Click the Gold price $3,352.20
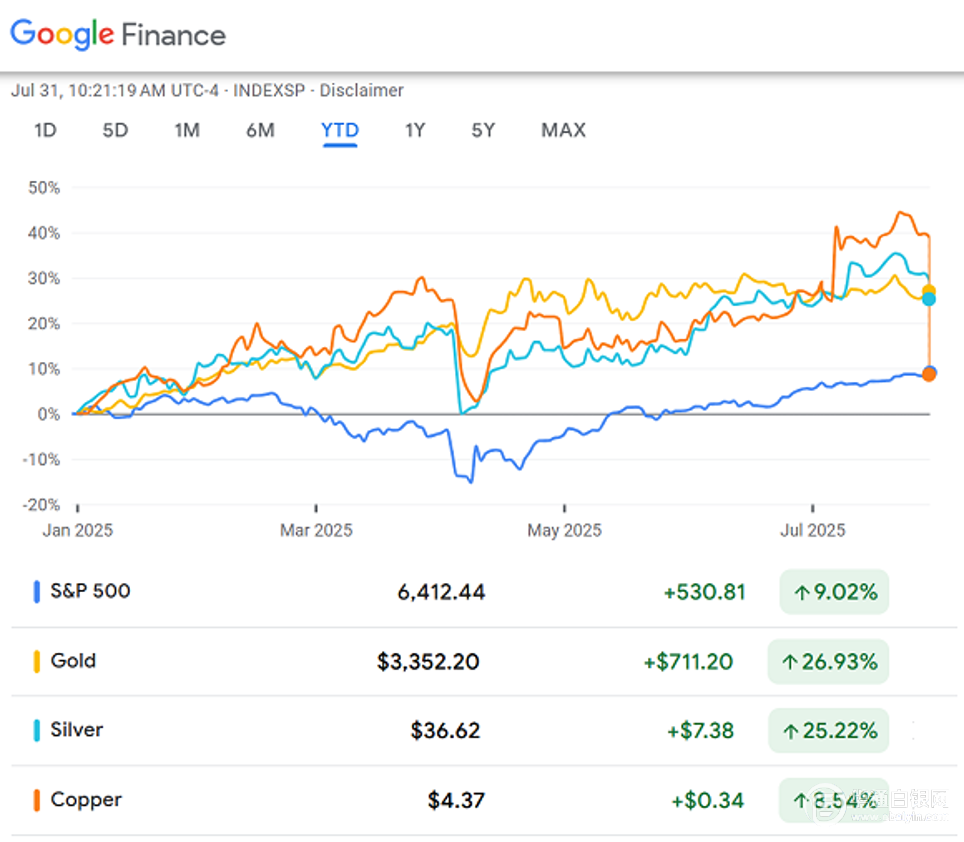This screenshot has width=964, height=842. (x=428, y=661)
